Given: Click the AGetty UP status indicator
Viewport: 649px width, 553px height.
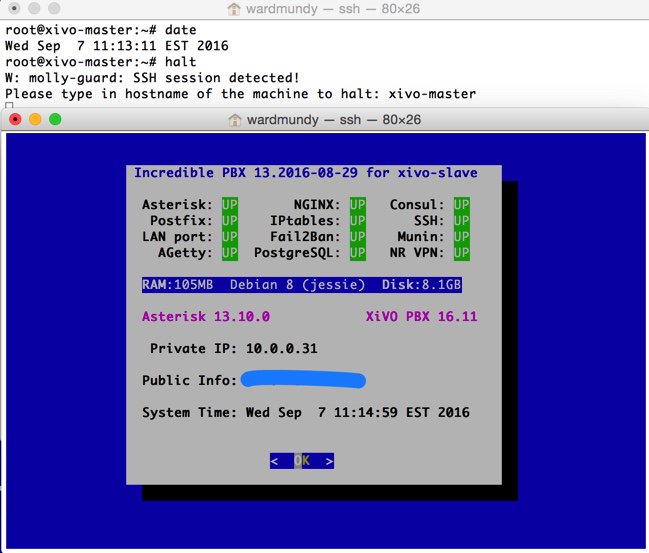Looking at the screenshot, I should click(230, 253).
